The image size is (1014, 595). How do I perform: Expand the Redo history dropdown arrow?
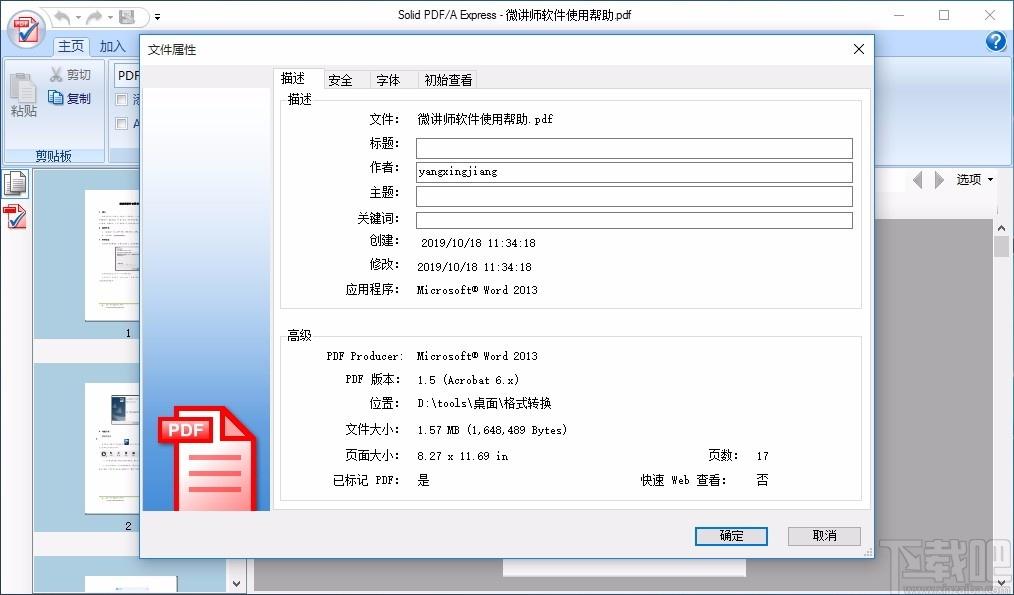click(x=111, y=17)
